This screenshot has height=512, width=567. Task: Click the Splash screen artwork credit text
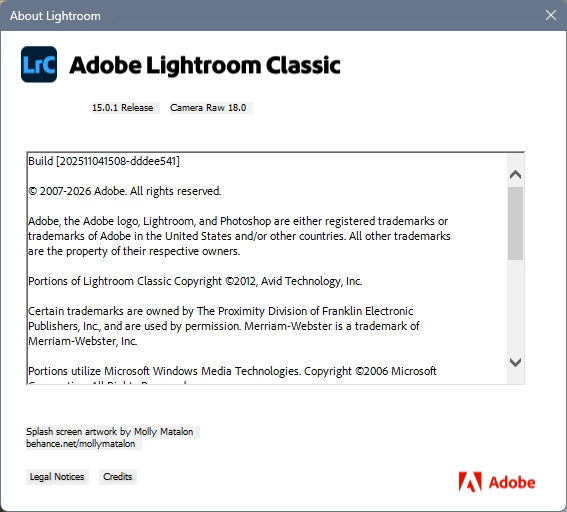coord(110,432)
